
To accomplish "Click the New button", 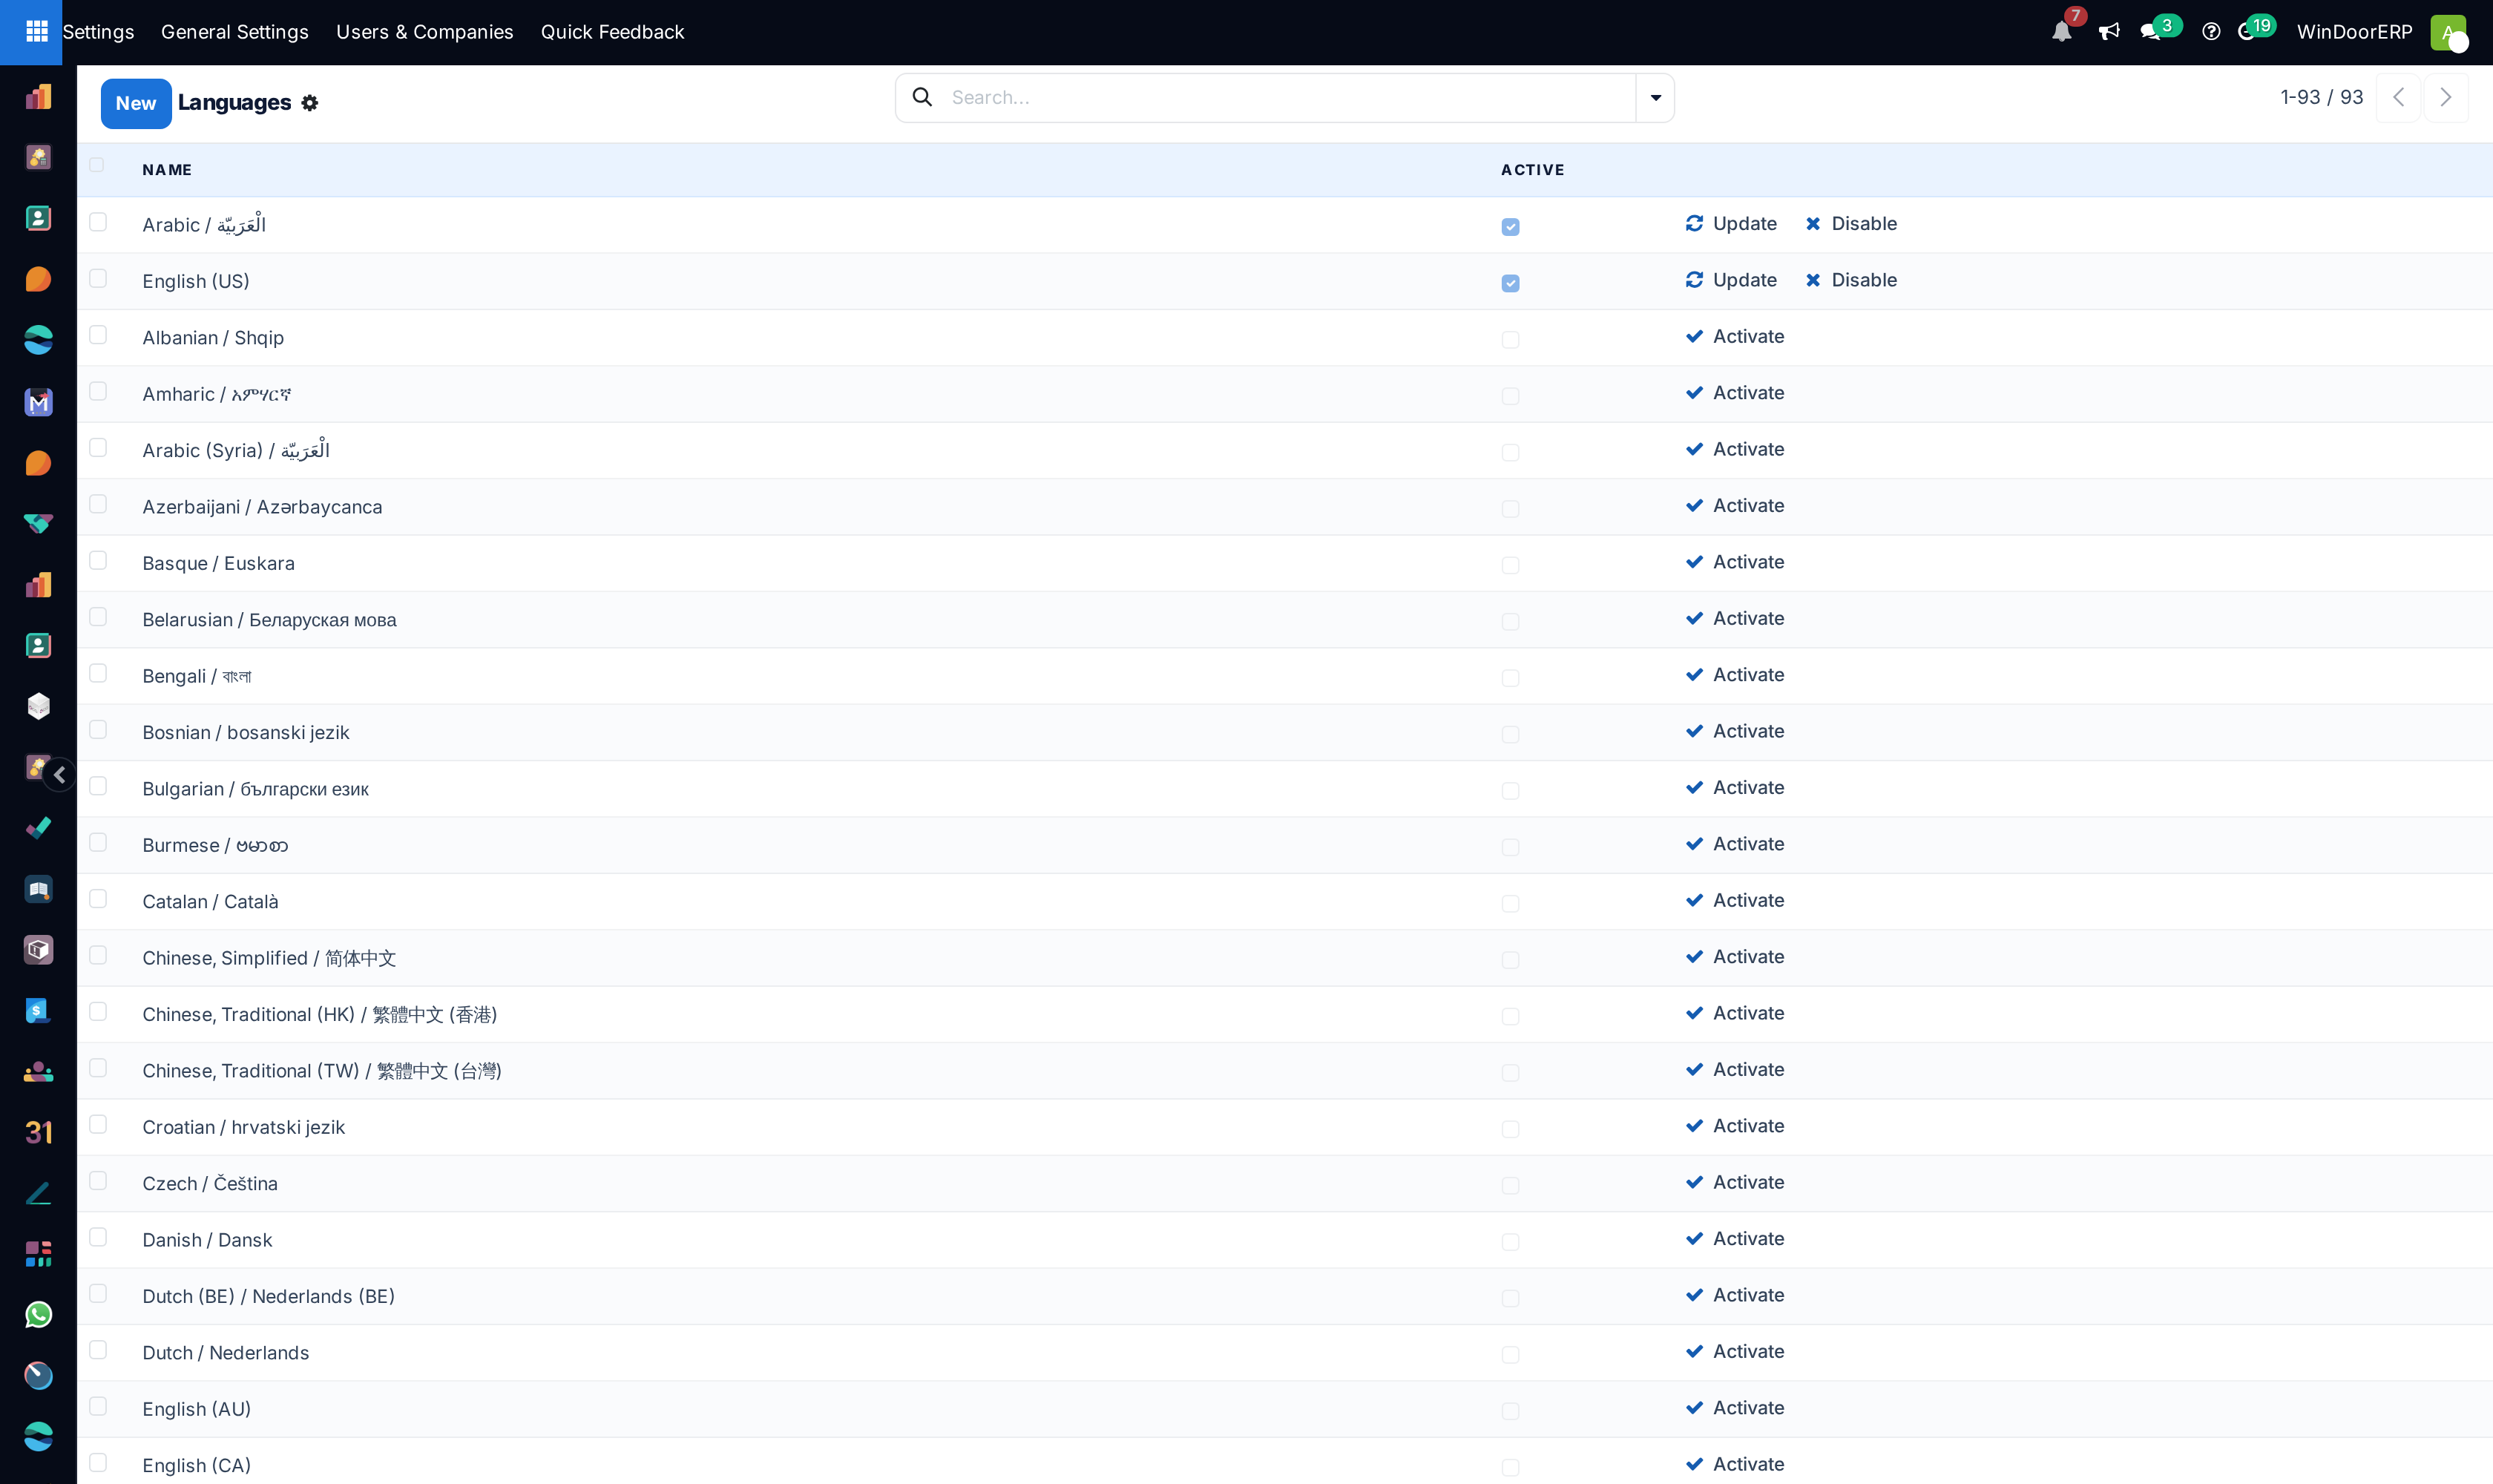I will pyautogui.click(x=136, y=103).
